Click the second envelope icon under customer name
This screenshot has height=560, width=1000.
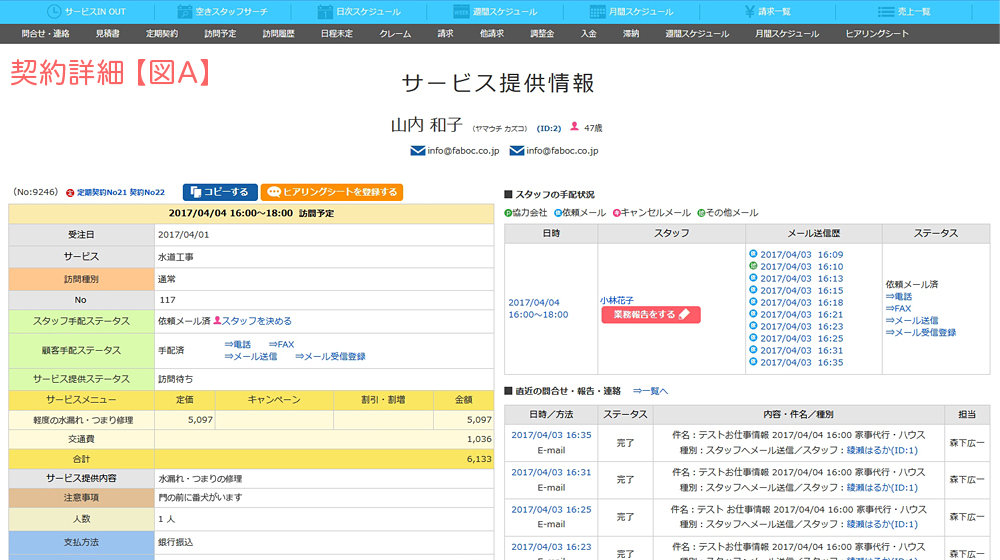click(x=517, y=151)
